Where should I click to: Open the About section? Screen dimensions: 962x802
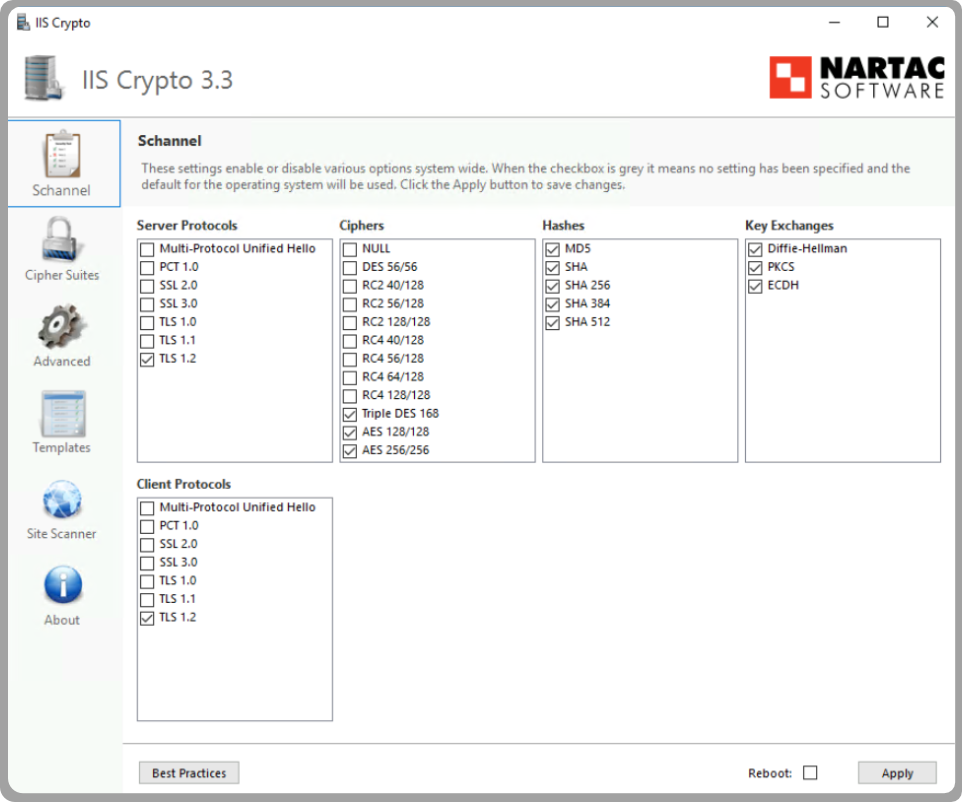pos(61,595)
